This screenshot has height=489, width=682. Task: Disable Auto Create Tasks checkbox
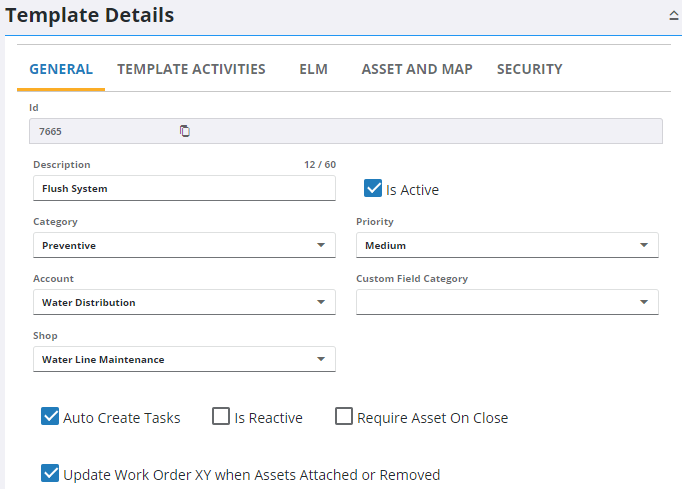[51, 417]
